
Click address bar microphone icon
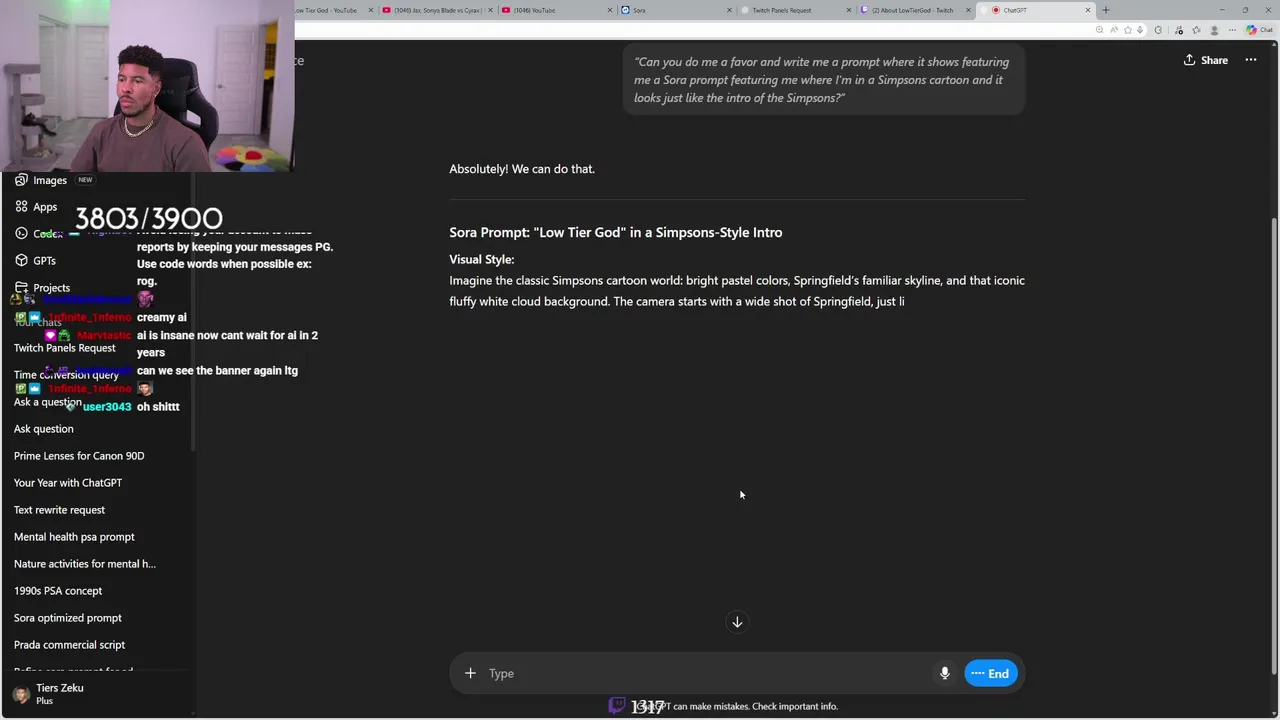point(1140,30)
